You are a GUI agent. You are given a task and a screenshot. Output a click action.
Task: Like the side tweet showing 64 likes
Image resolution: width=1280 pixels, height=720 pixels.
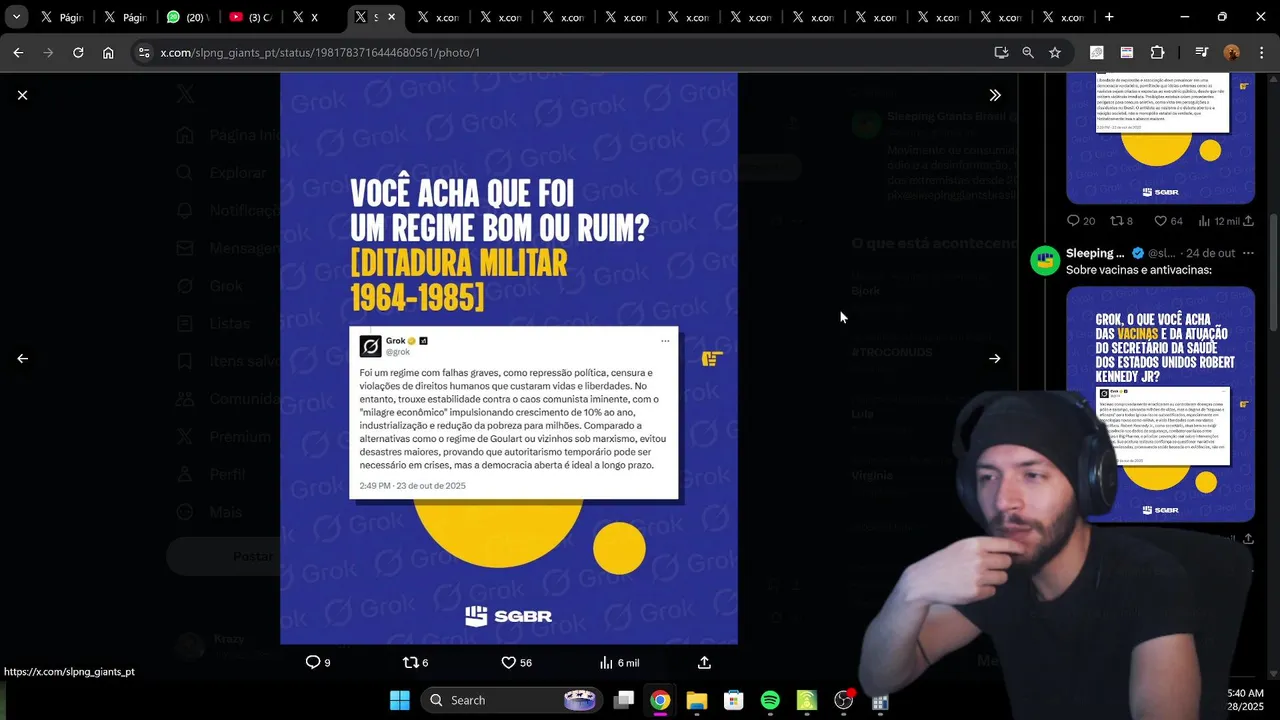point(1168,221)
